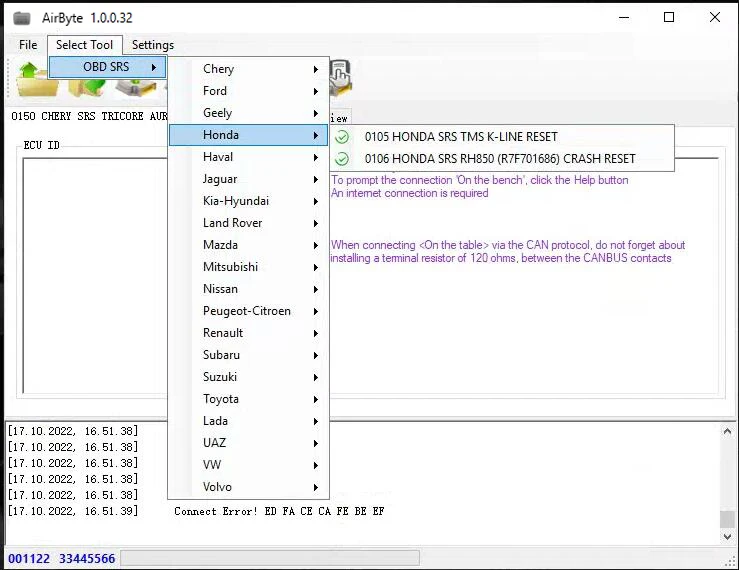Expand the Land Rover submenu
Screen dimensions: 739x570
[248, 223]
